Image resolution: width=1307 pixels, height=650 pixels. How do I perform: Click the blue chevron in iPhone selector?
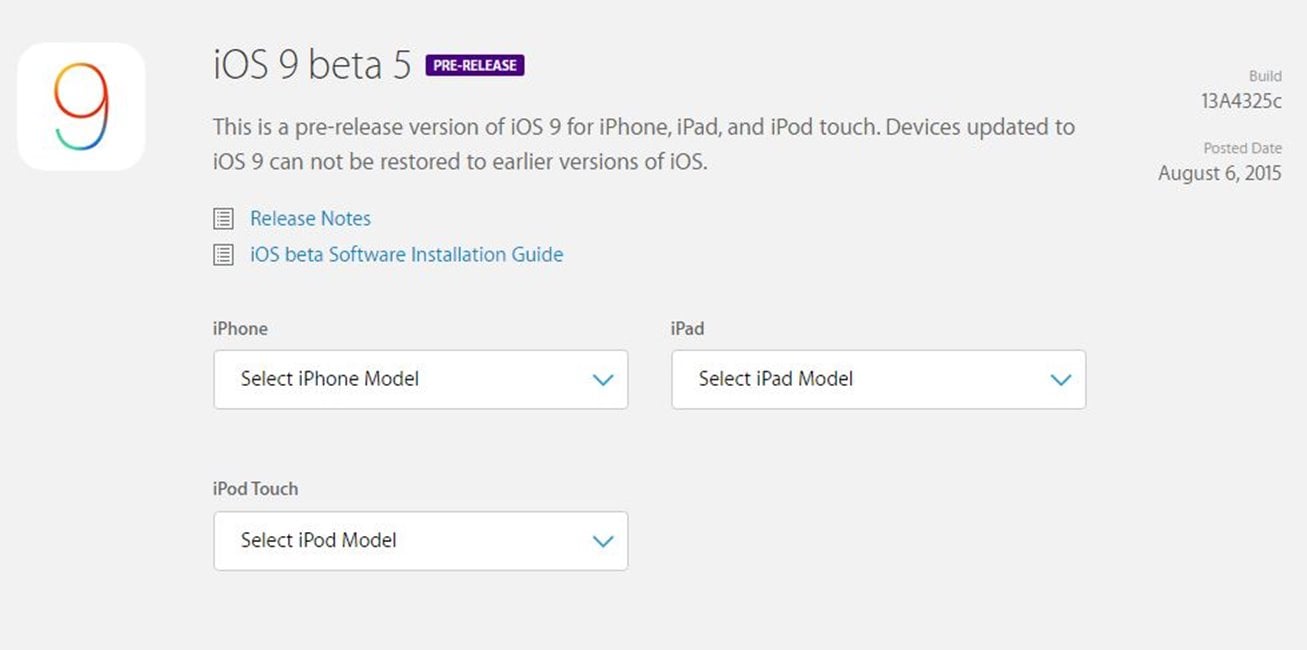click(602, 380)
